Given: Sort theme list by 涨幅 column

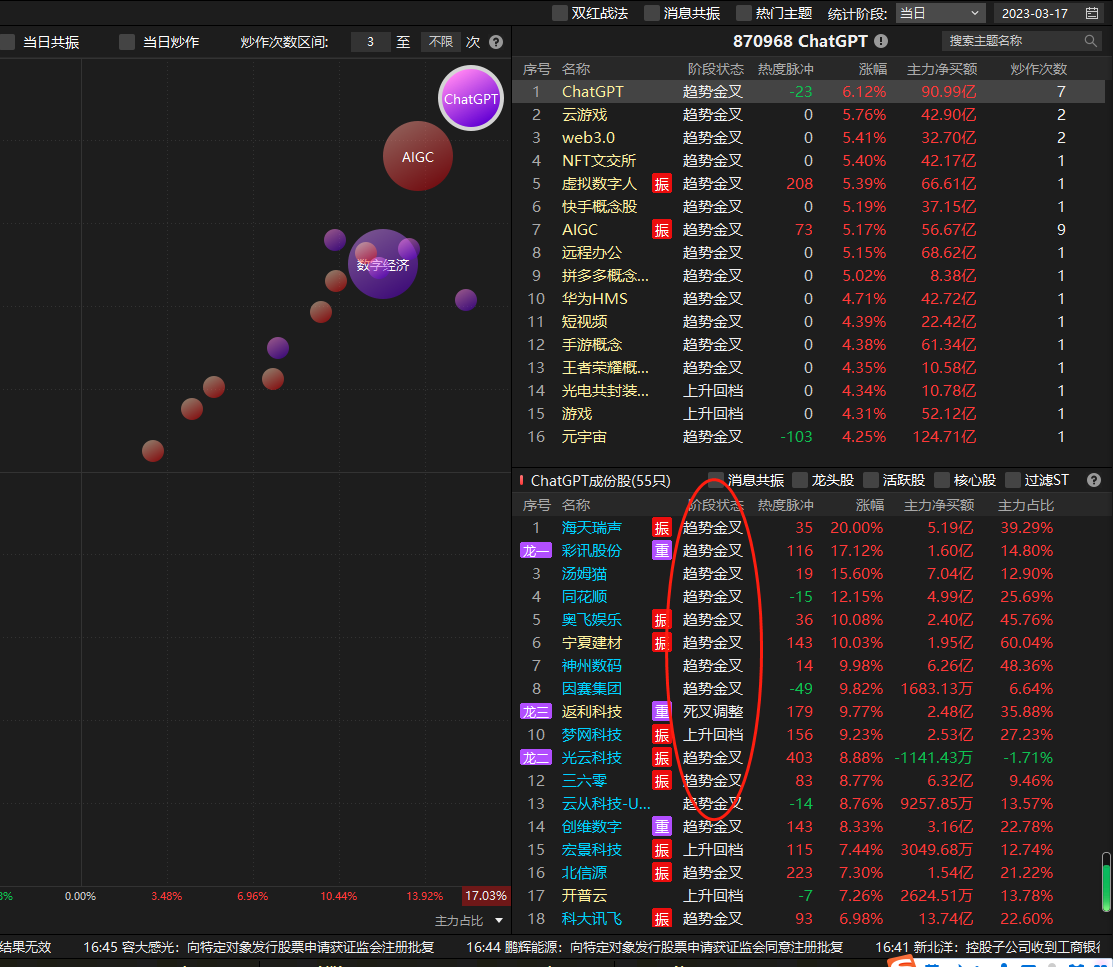Looking at the screenshot, I should click(872, 69).
